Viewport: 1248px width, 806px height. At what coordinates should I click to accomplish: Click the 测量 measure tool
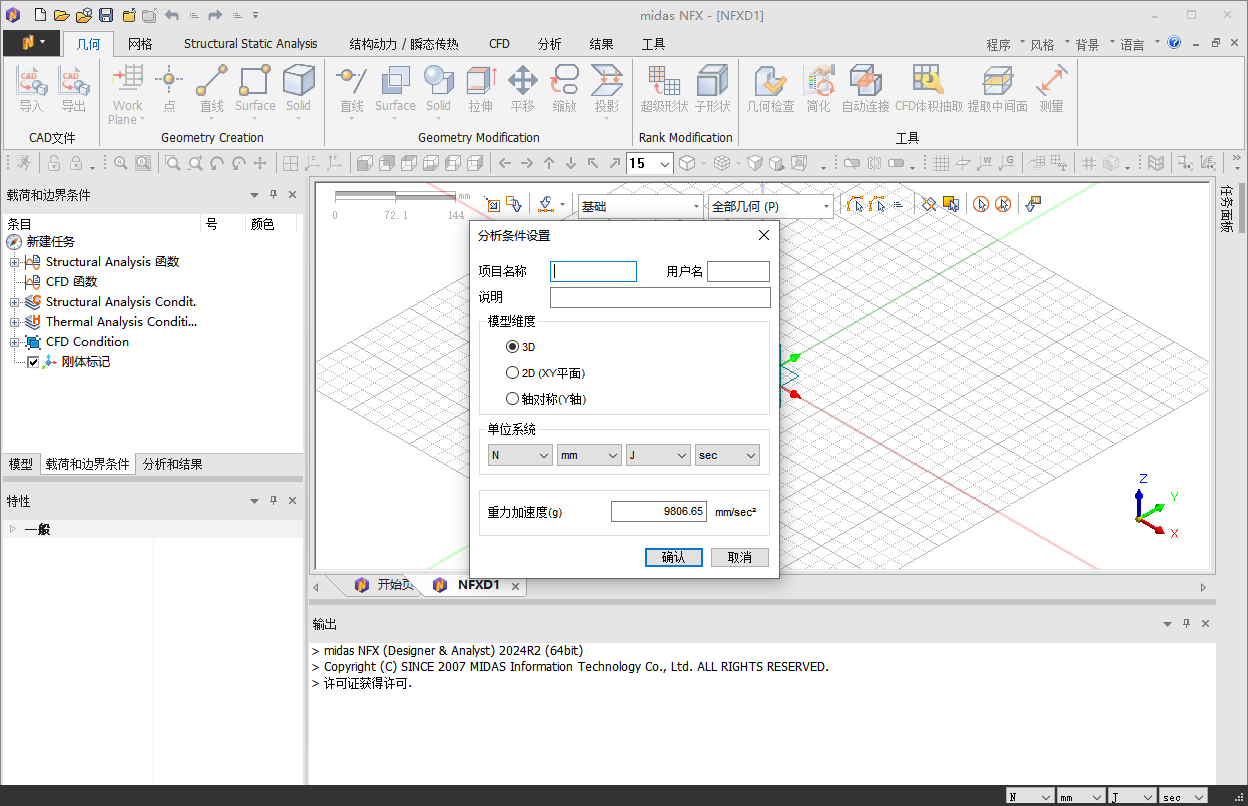1051,89
